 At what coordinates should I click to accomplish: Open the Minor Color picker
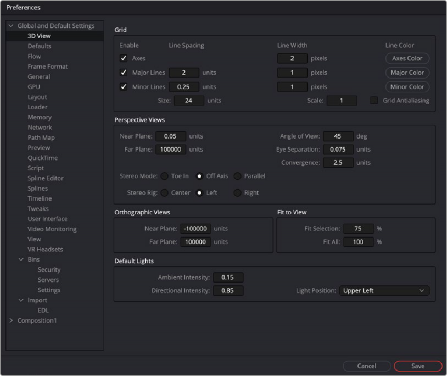pos(407,87)
